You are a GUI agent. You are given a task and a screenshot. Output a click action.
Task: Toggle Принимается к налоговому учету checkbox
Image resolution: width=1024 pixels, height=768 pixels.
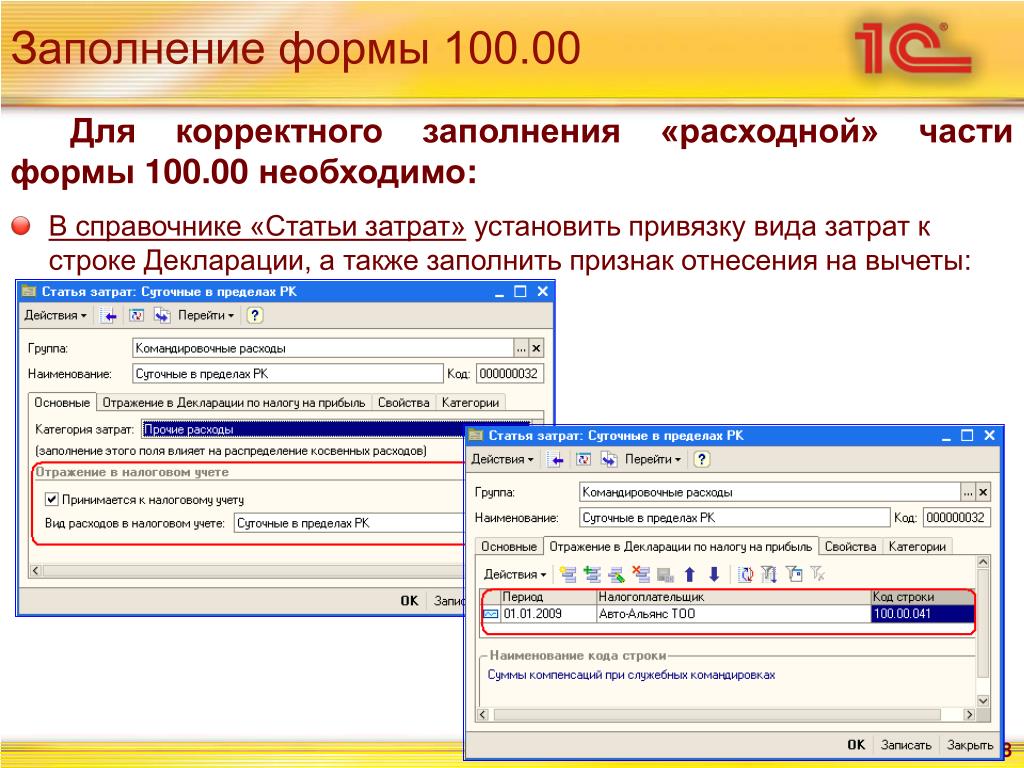pos(52,500)
